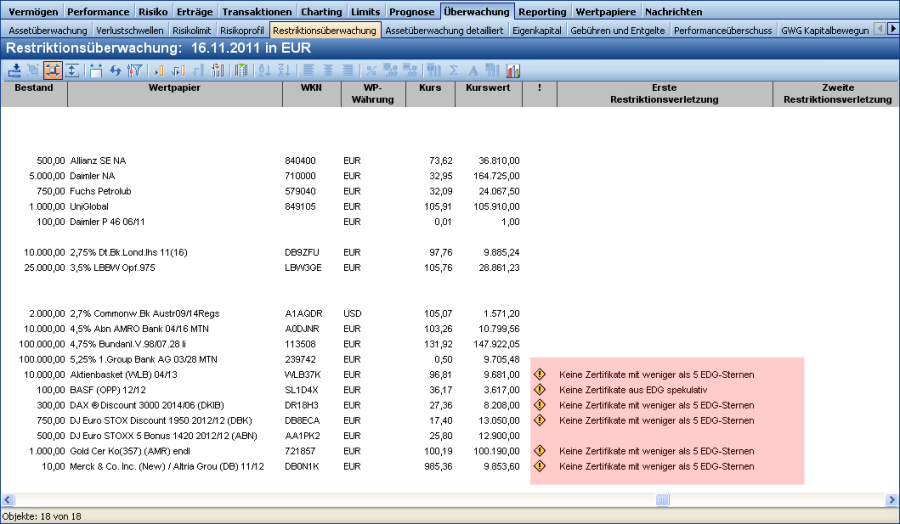Click the green table columns toolbar icon
The height and width of the screenshot is (524, 900).
coord(240,70)
